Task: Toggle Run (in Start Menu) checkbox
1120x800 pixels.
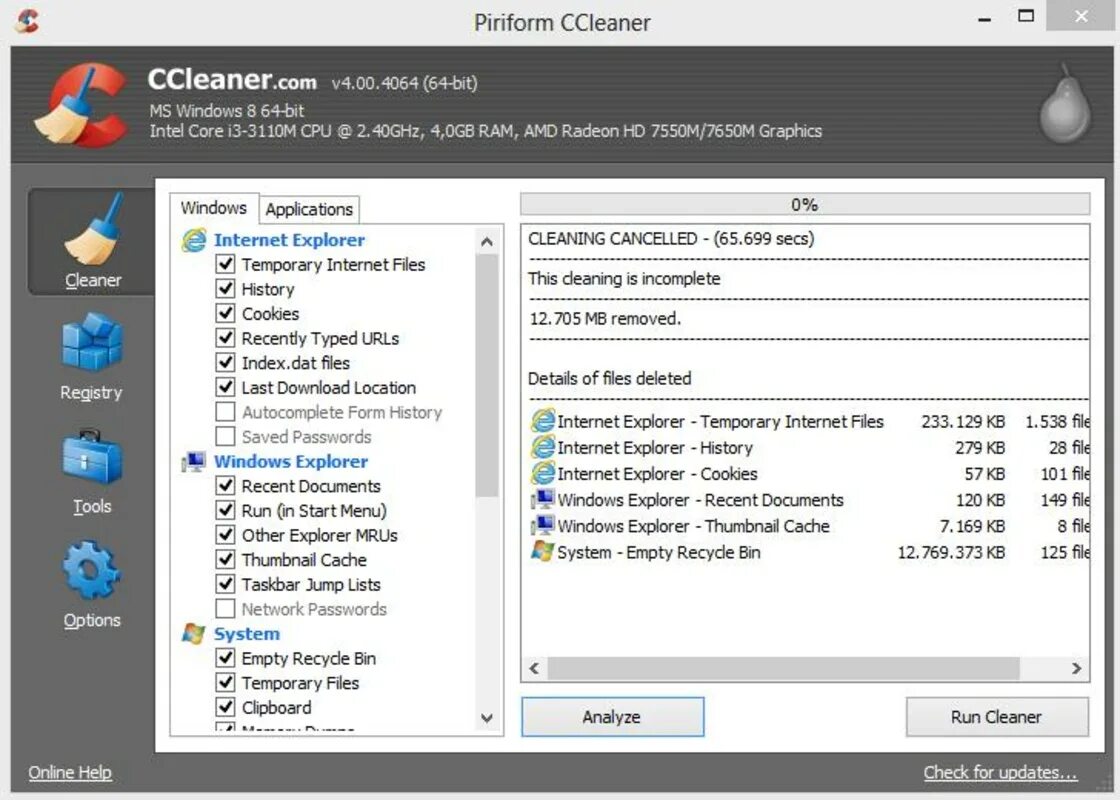Action: tap(225, 510)
